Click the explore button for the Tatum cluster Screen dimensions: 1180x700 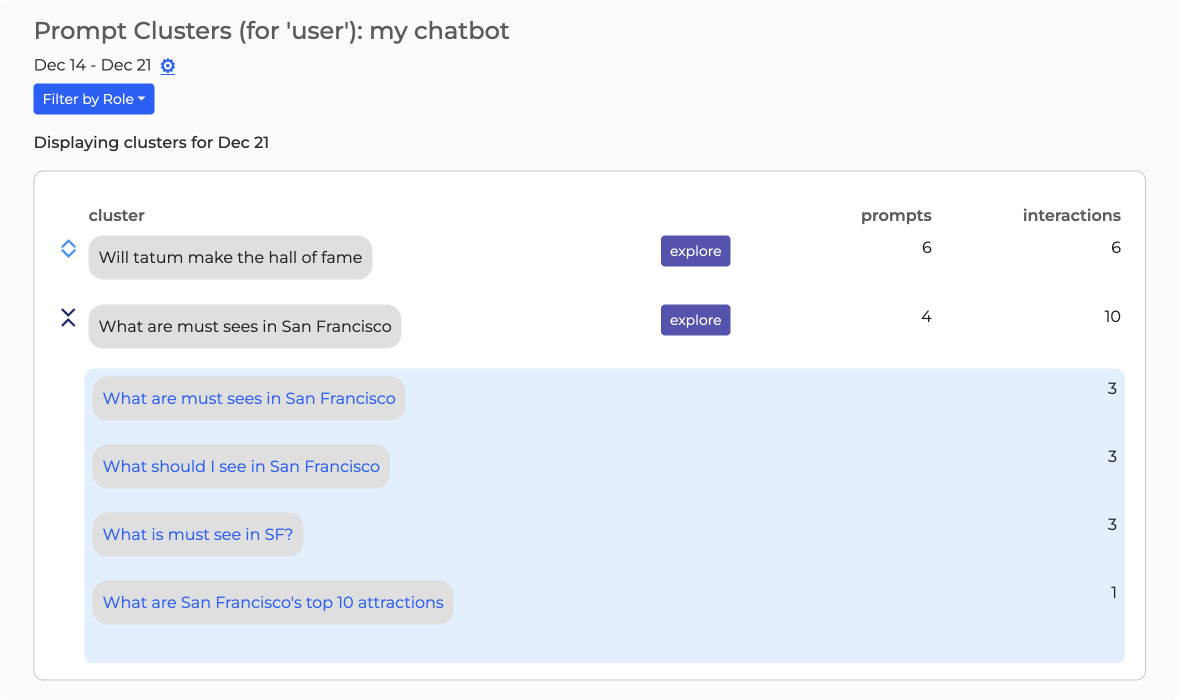(695, 251)
